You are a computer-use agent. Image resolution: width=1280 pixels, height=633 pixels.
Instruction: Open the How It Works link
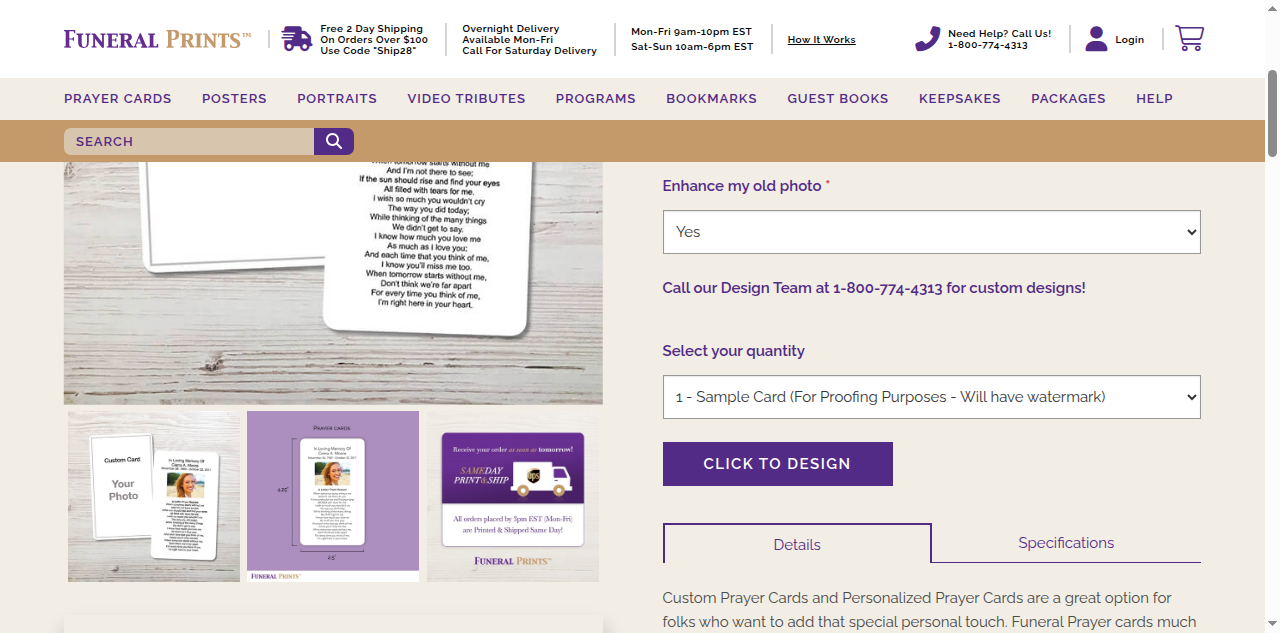pos(821,40)
